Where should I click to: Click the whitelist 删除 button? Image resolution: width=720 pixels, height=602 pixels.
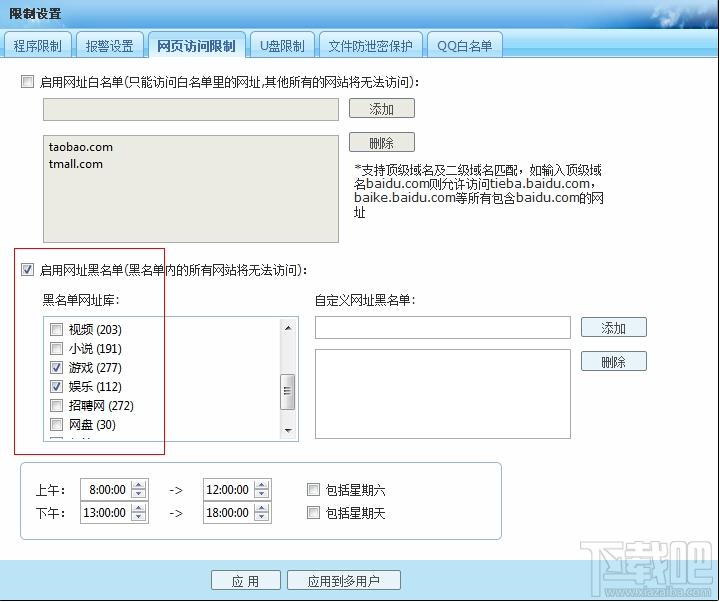(382, 143)
